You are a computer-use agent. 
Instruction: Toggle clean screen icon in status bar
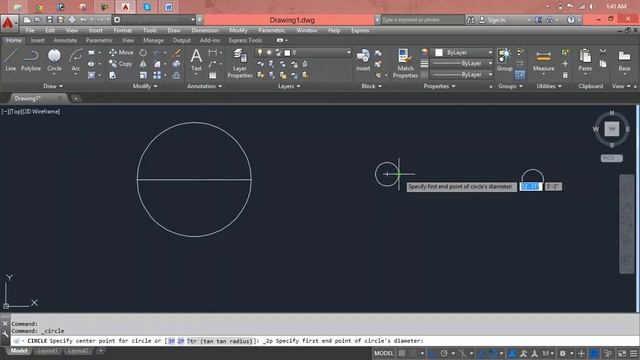[x=622, y=353]
